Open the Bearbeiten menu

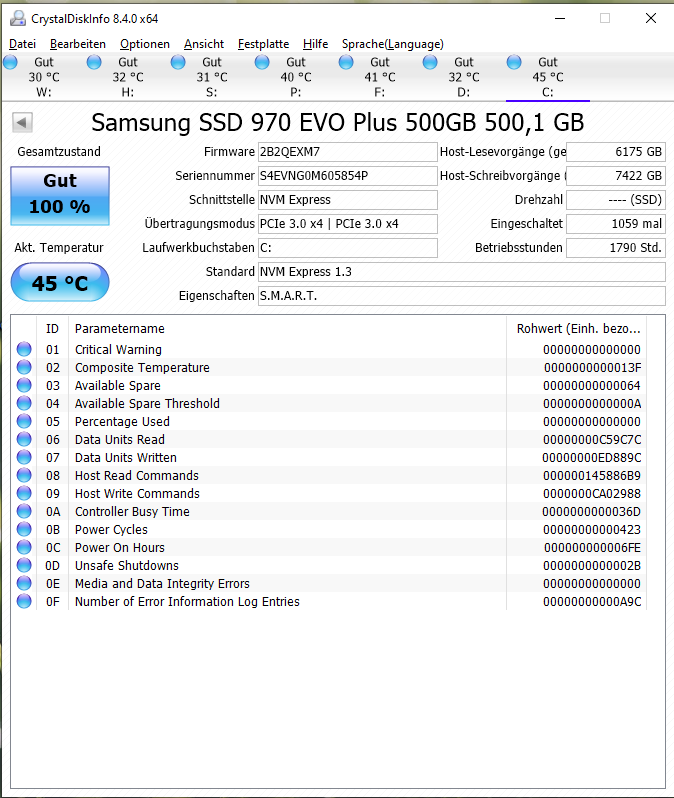[x=78, y=44]
